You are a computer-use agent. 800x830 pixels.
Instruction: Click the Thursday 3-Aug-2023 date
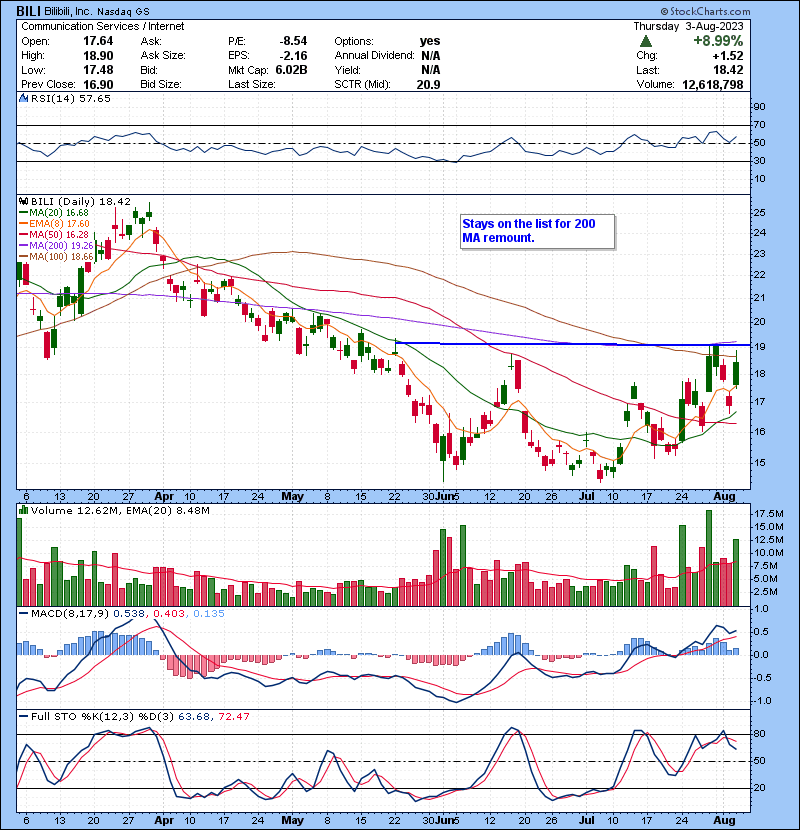(688, 26)
